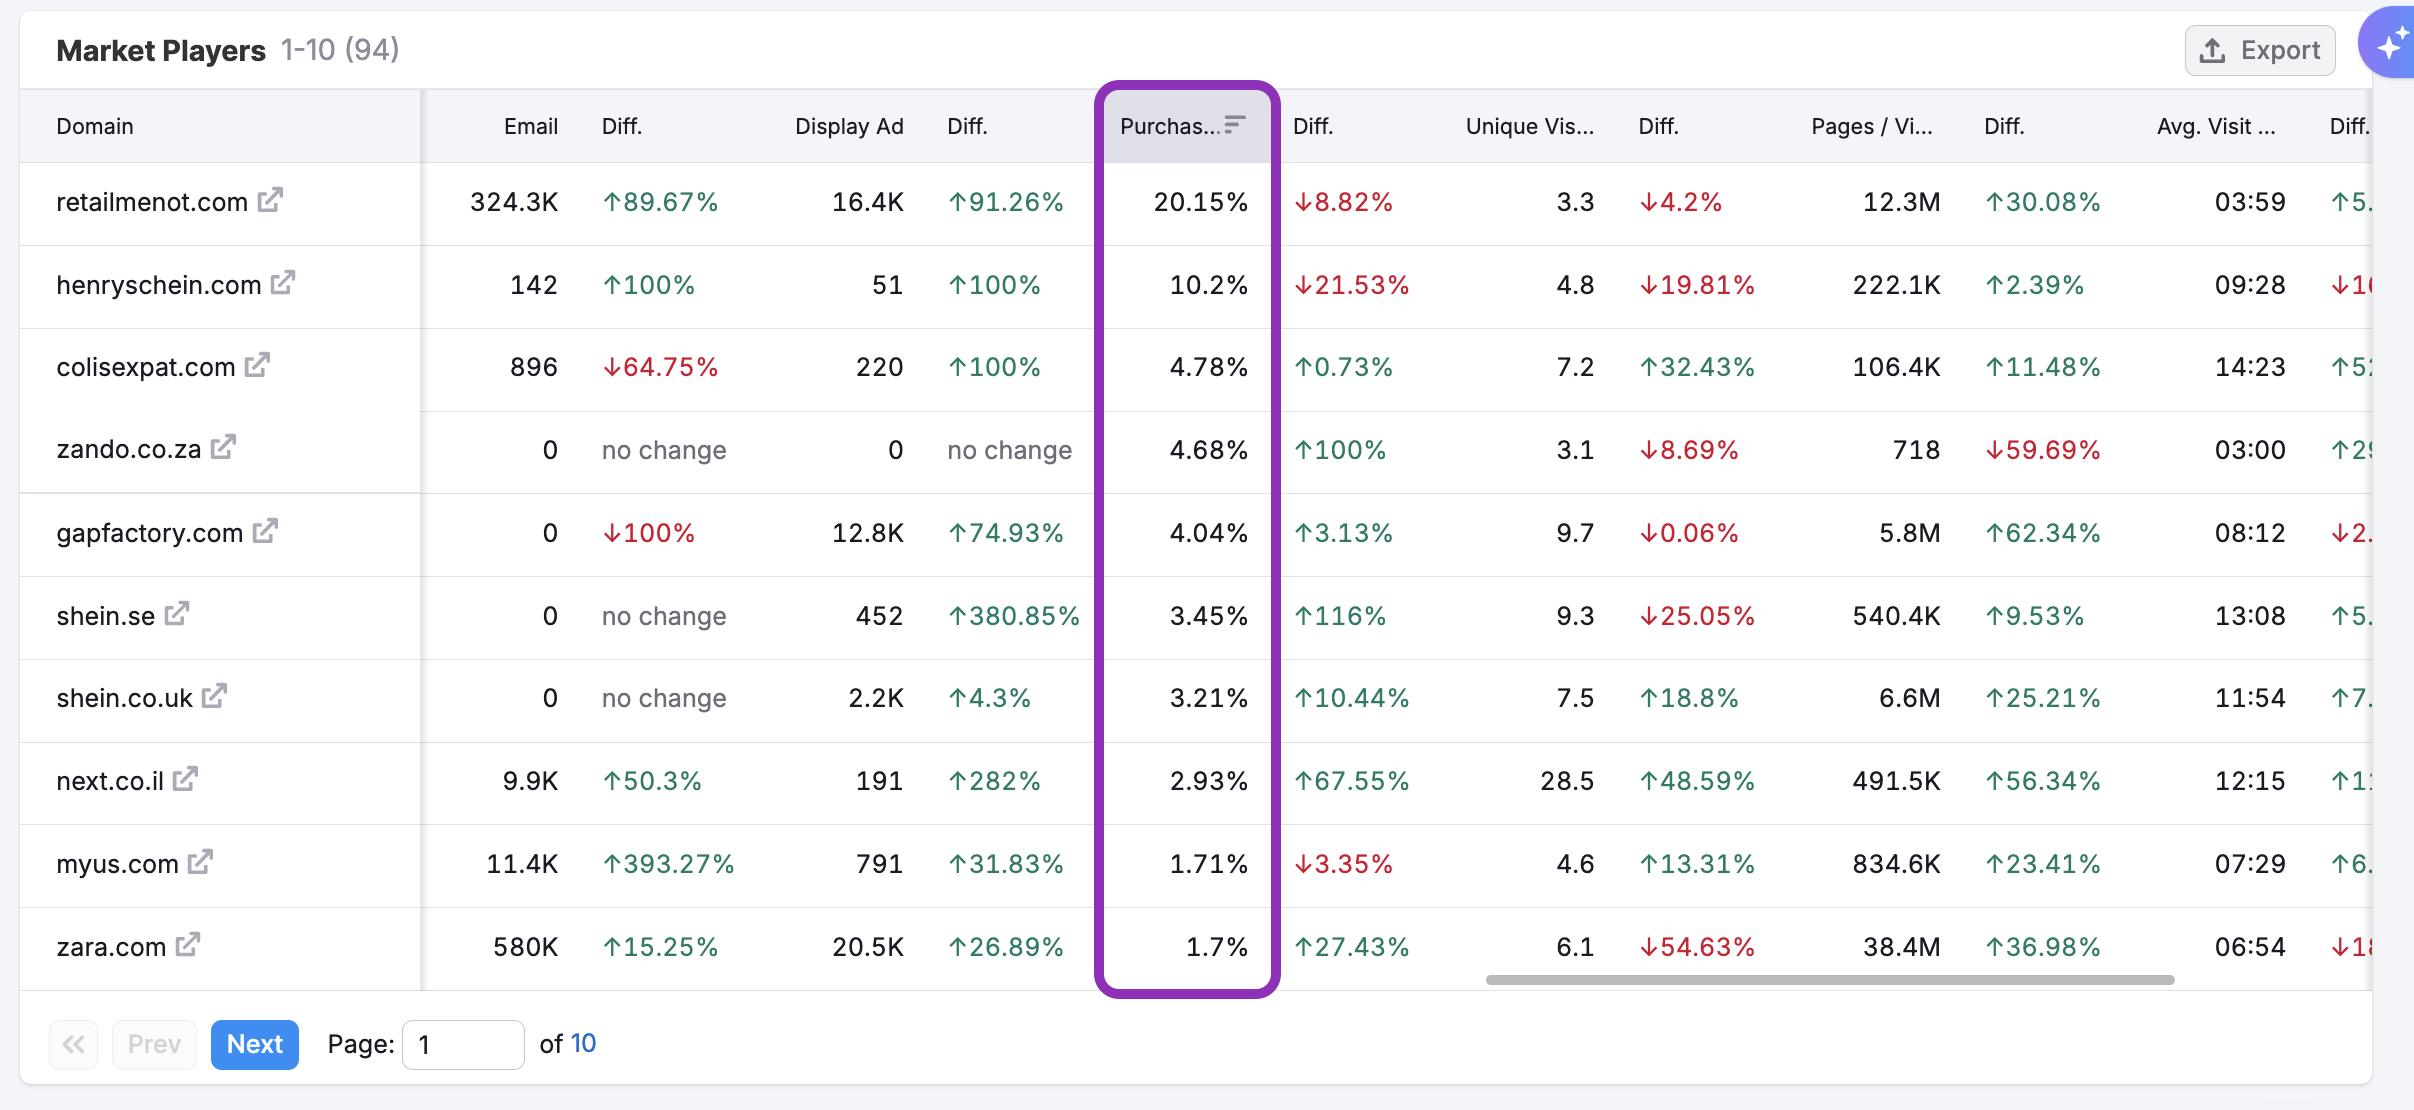Open retailmenot.com external link icon
Viewport: 2414px width, 1110px height.
click(x=270, y=200)
